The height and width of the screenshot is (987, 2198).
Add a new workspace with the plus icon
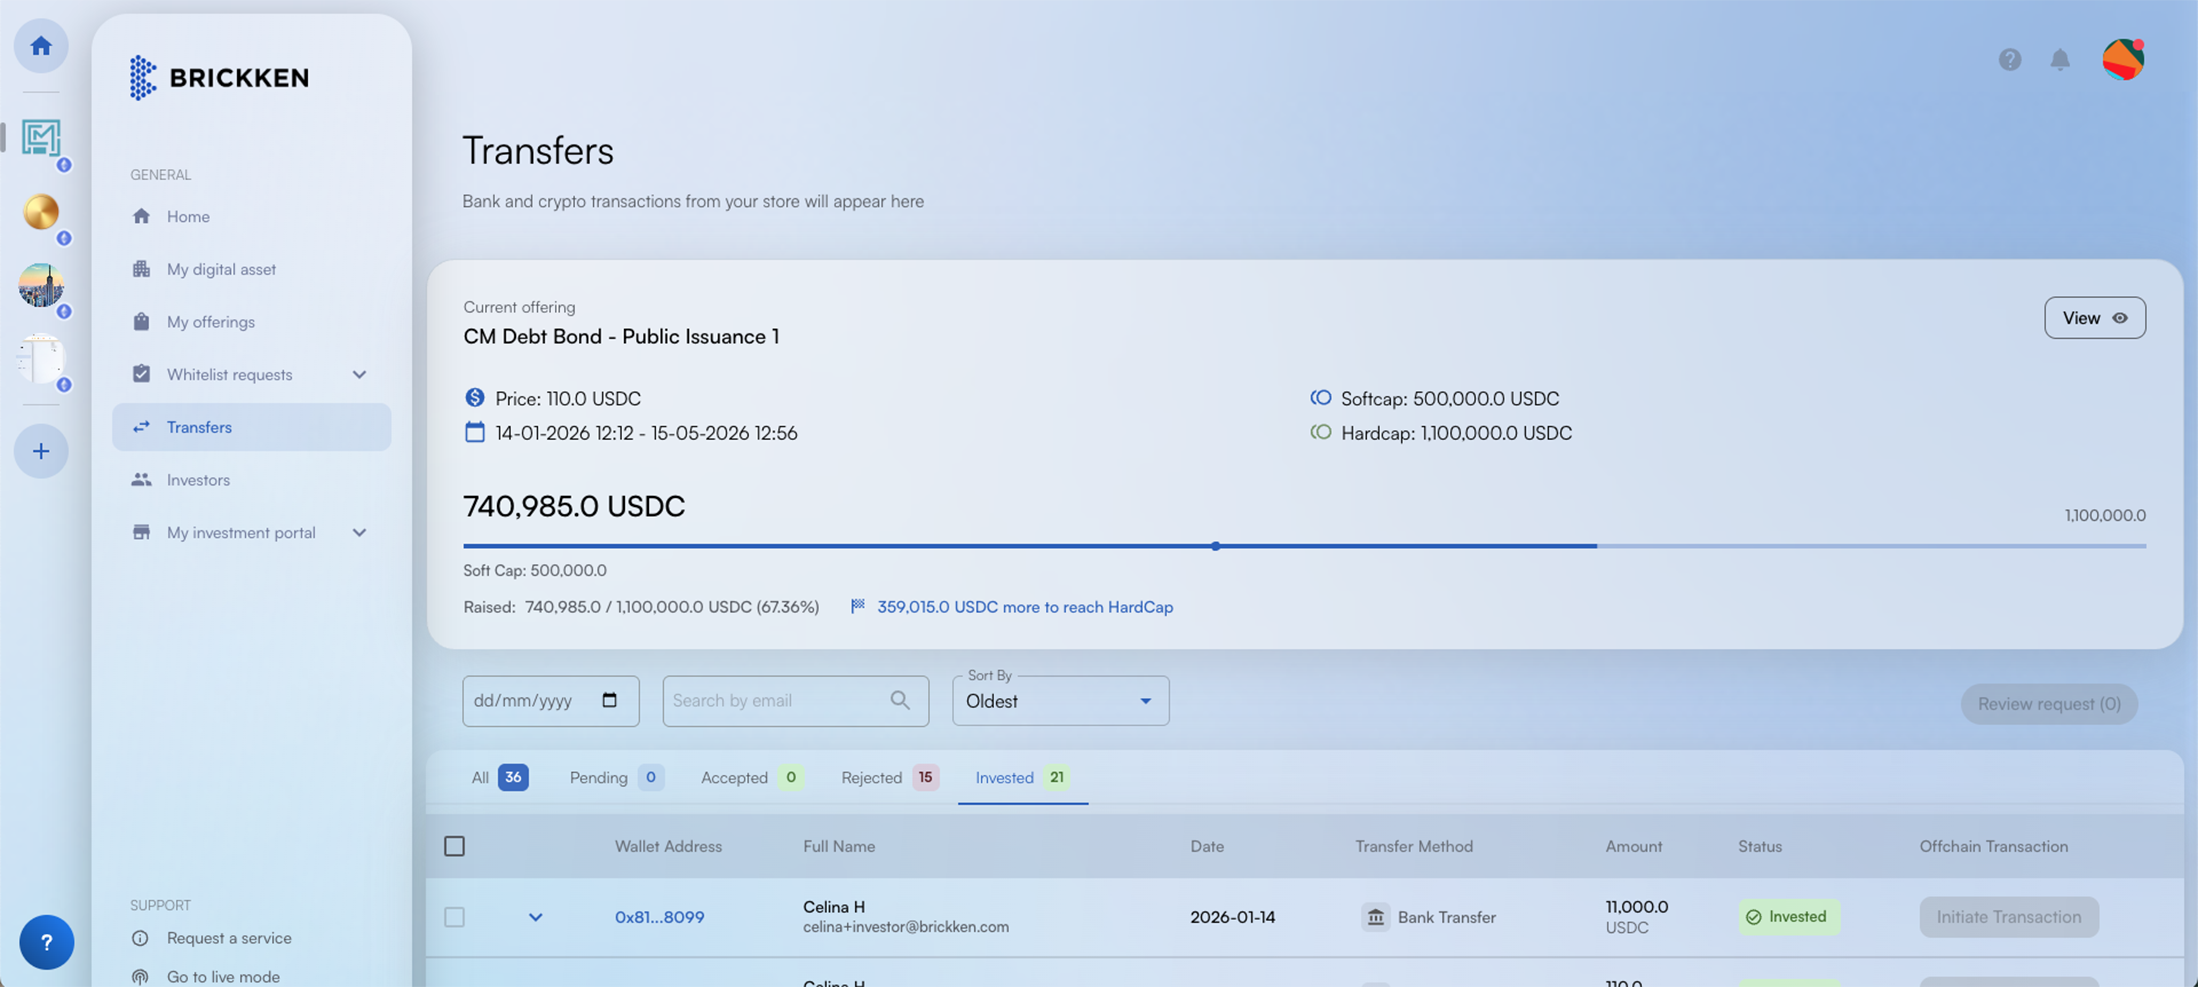(x=41, y=451)
